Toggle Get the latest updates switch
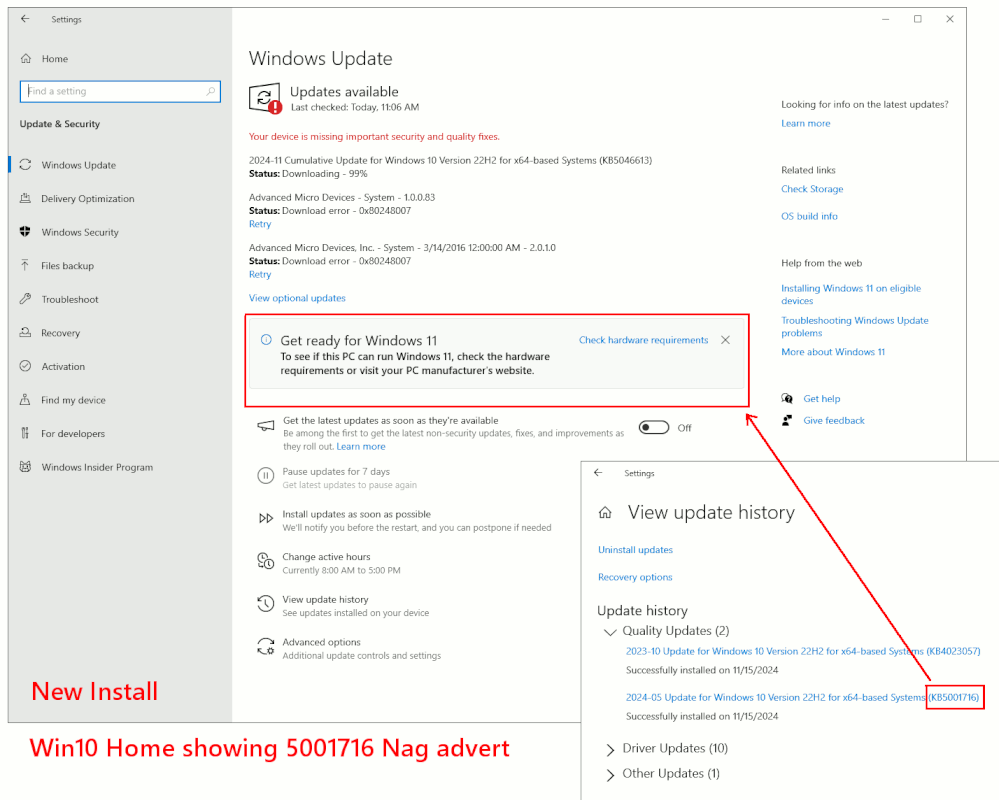Screen dimensions: 999x800 654,427
